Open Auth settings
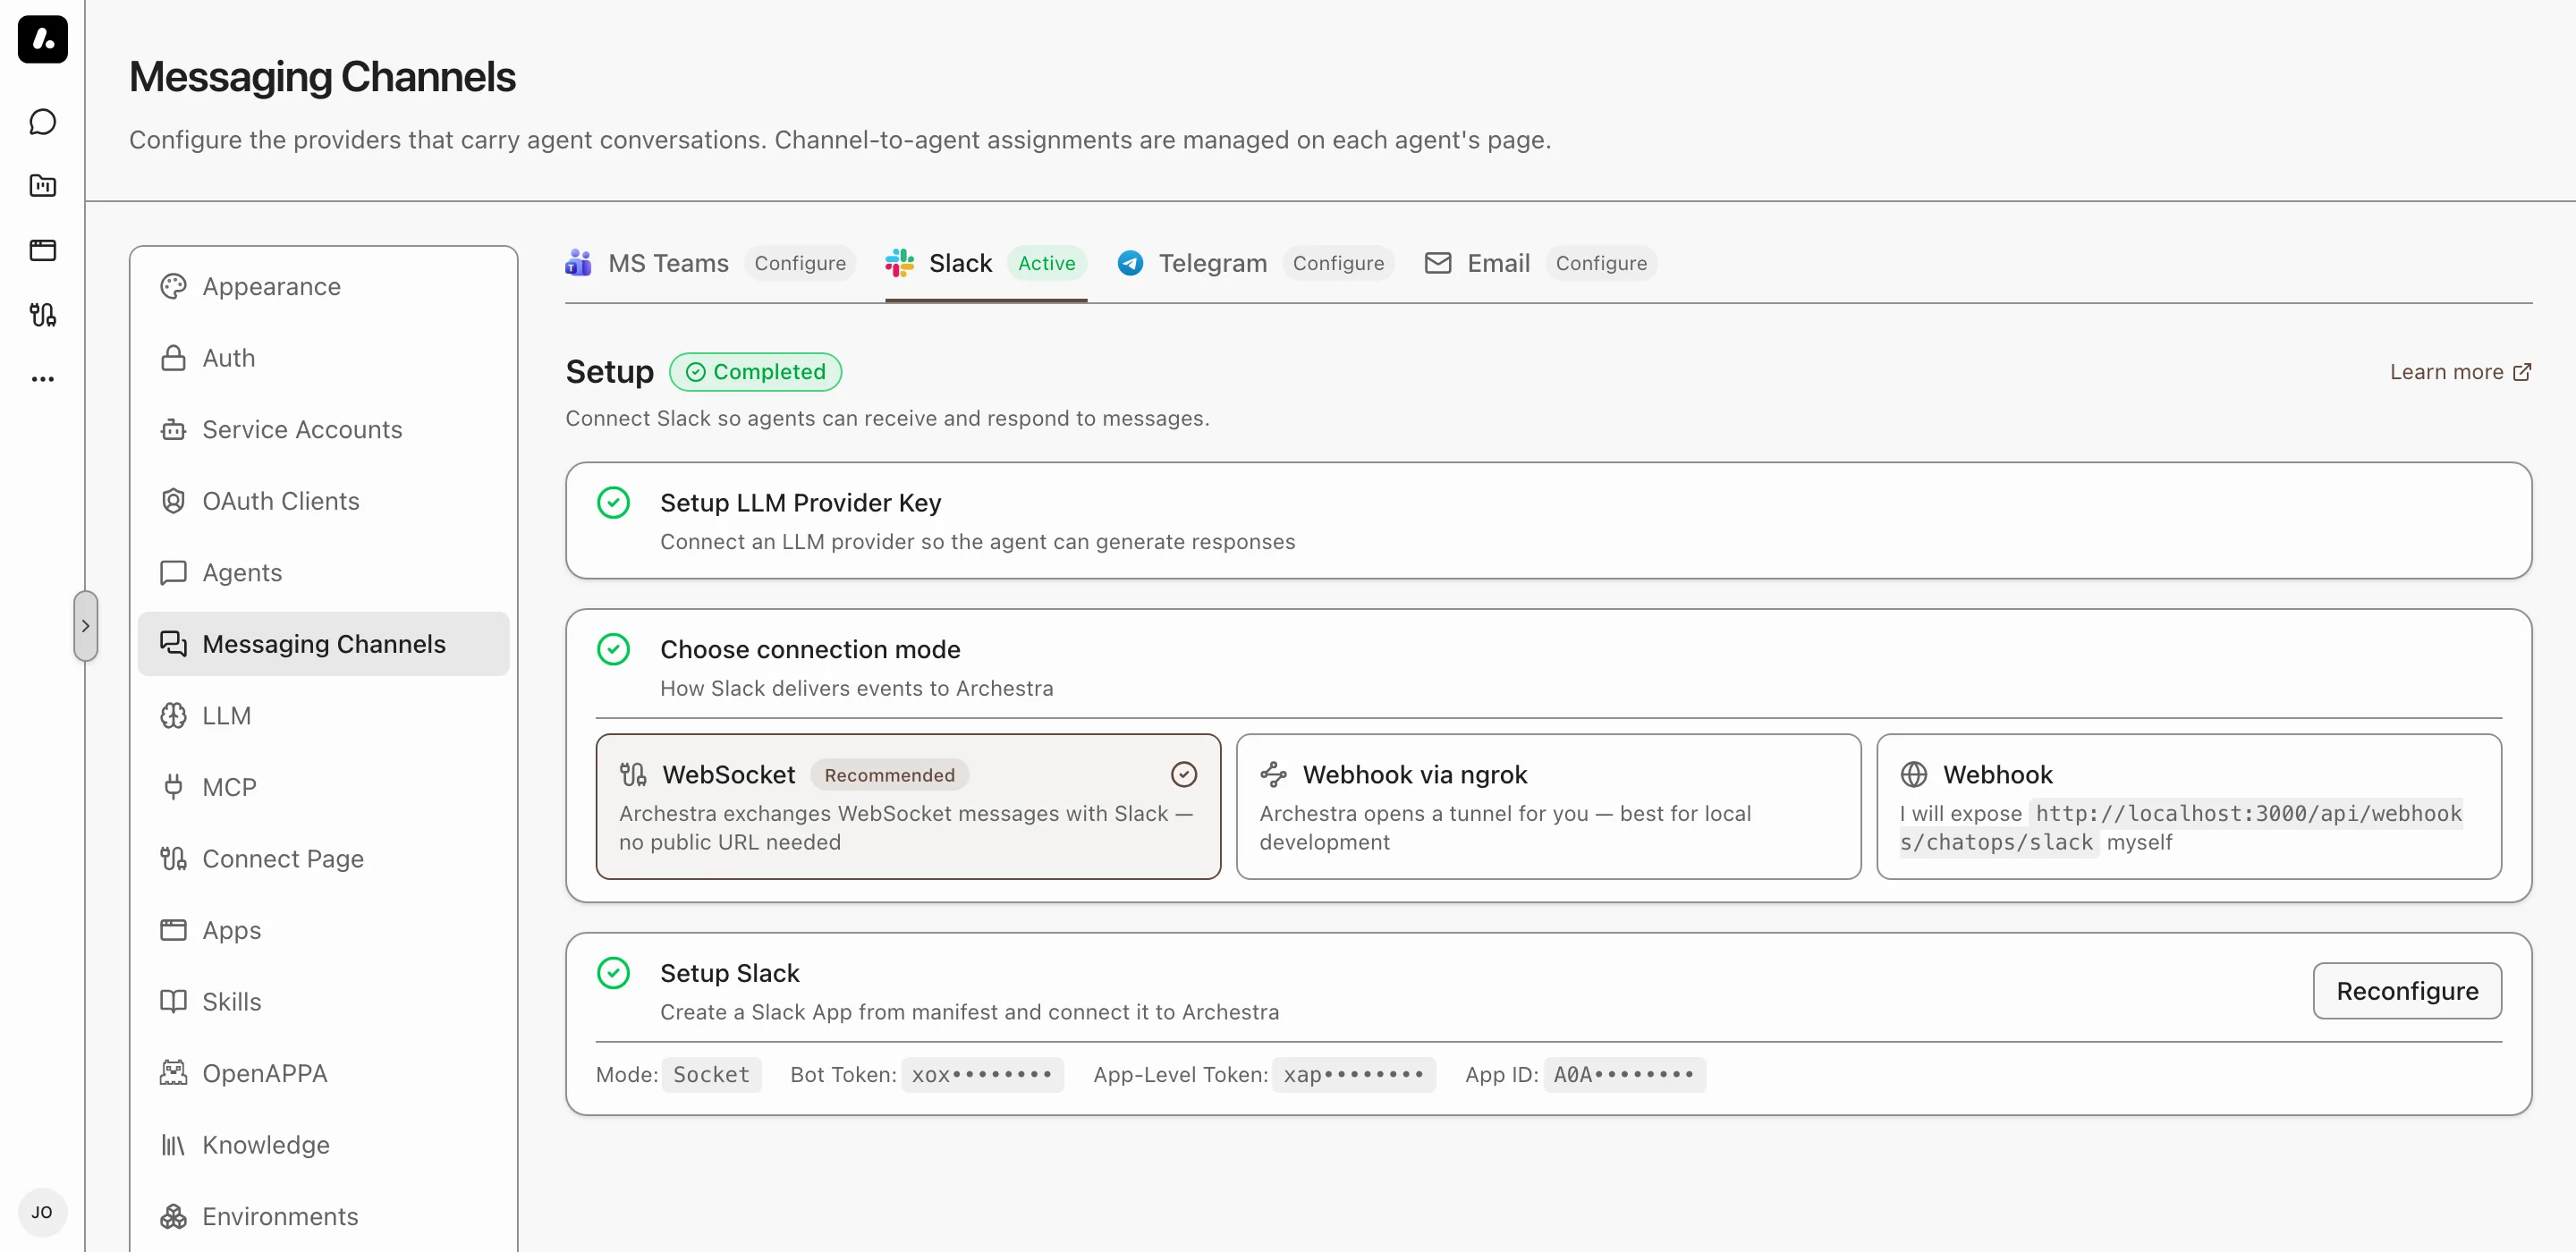 pos(323,358)
